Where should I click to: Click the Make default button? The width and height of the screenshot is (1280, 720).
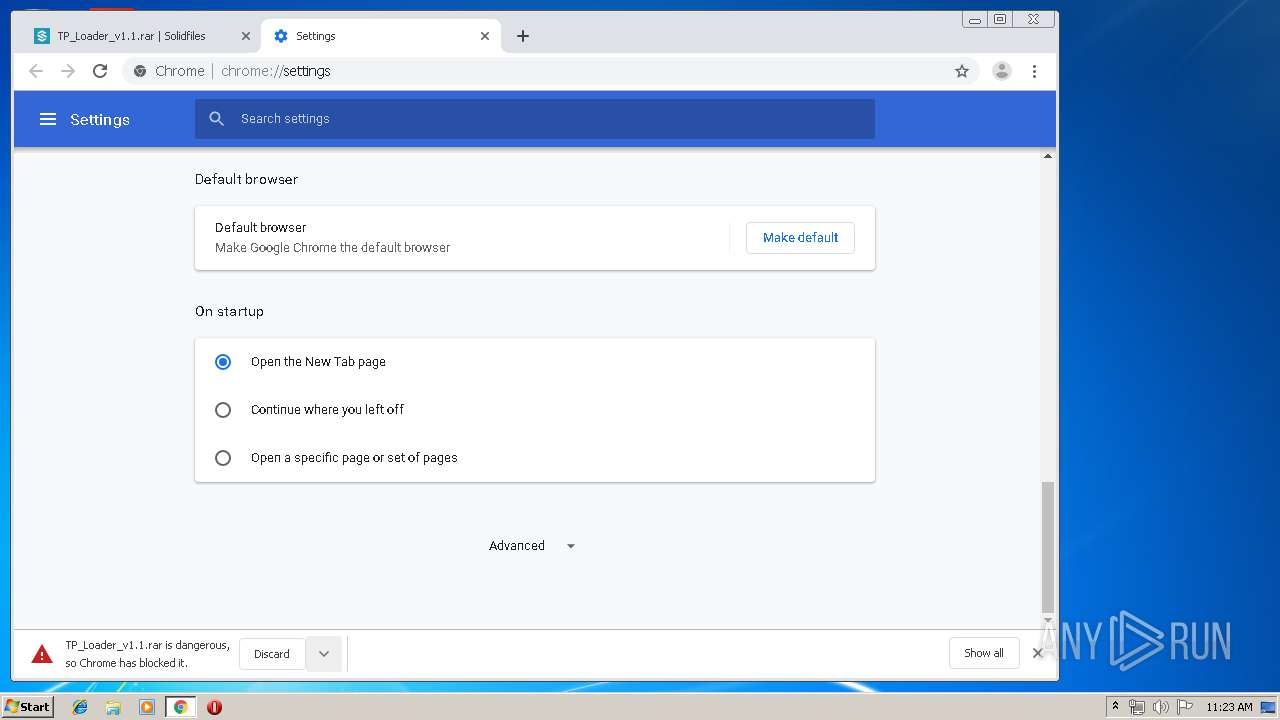(x=800, y=238)
